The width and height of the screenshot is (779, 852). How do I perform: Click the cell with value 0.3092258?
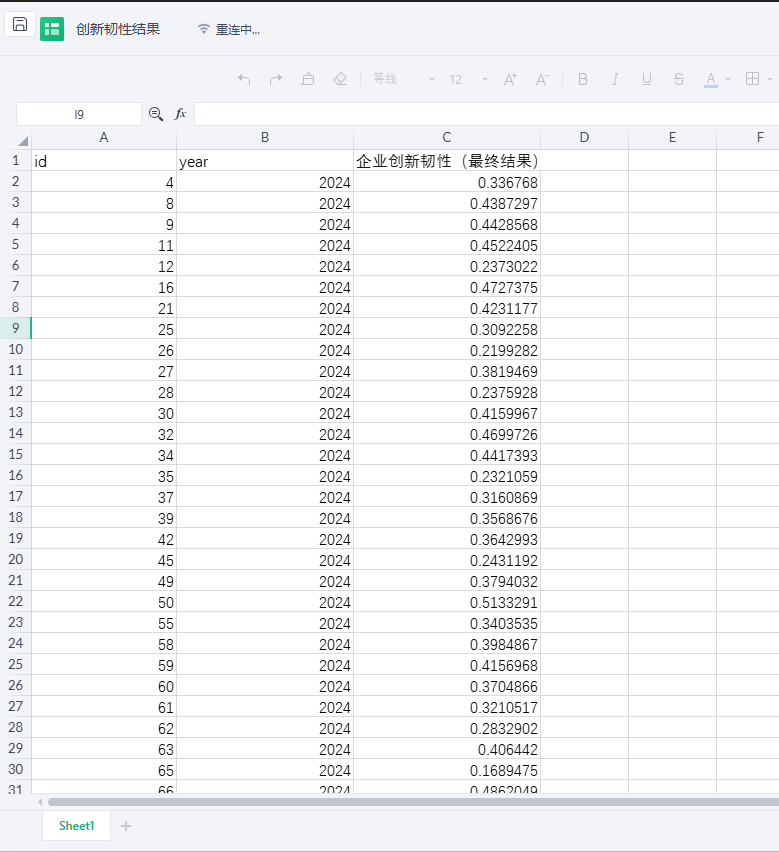(x=447, y=329)
